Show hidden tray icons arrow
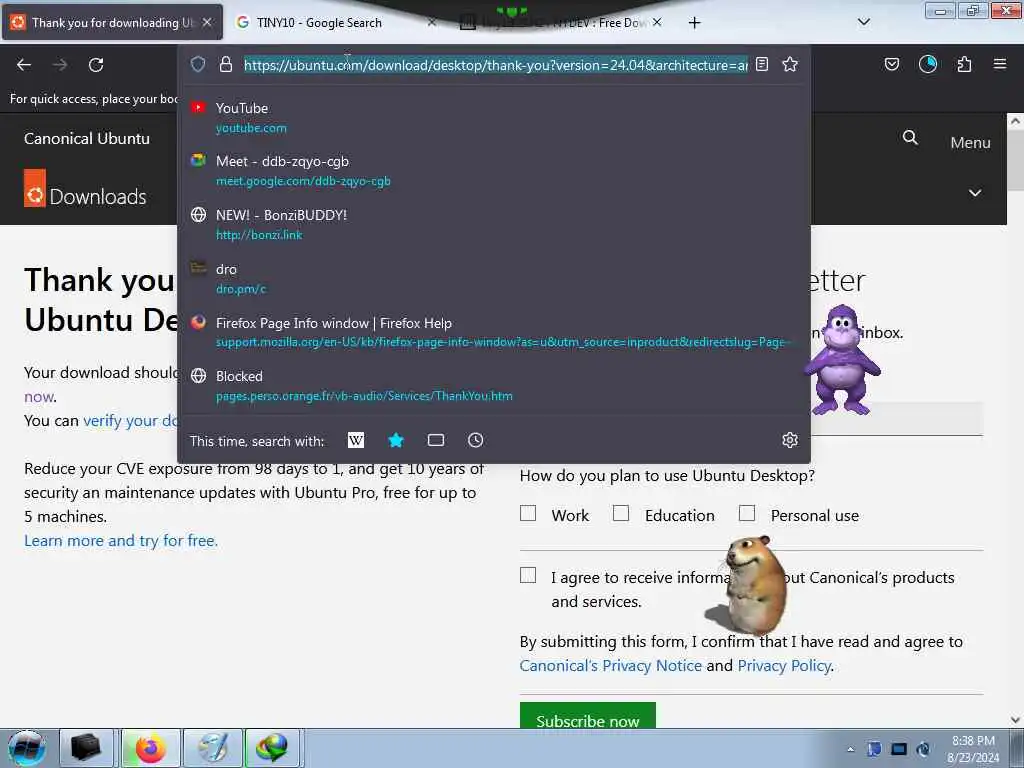1024x768 pixels. pyautogui.click(x=850, y=749)
